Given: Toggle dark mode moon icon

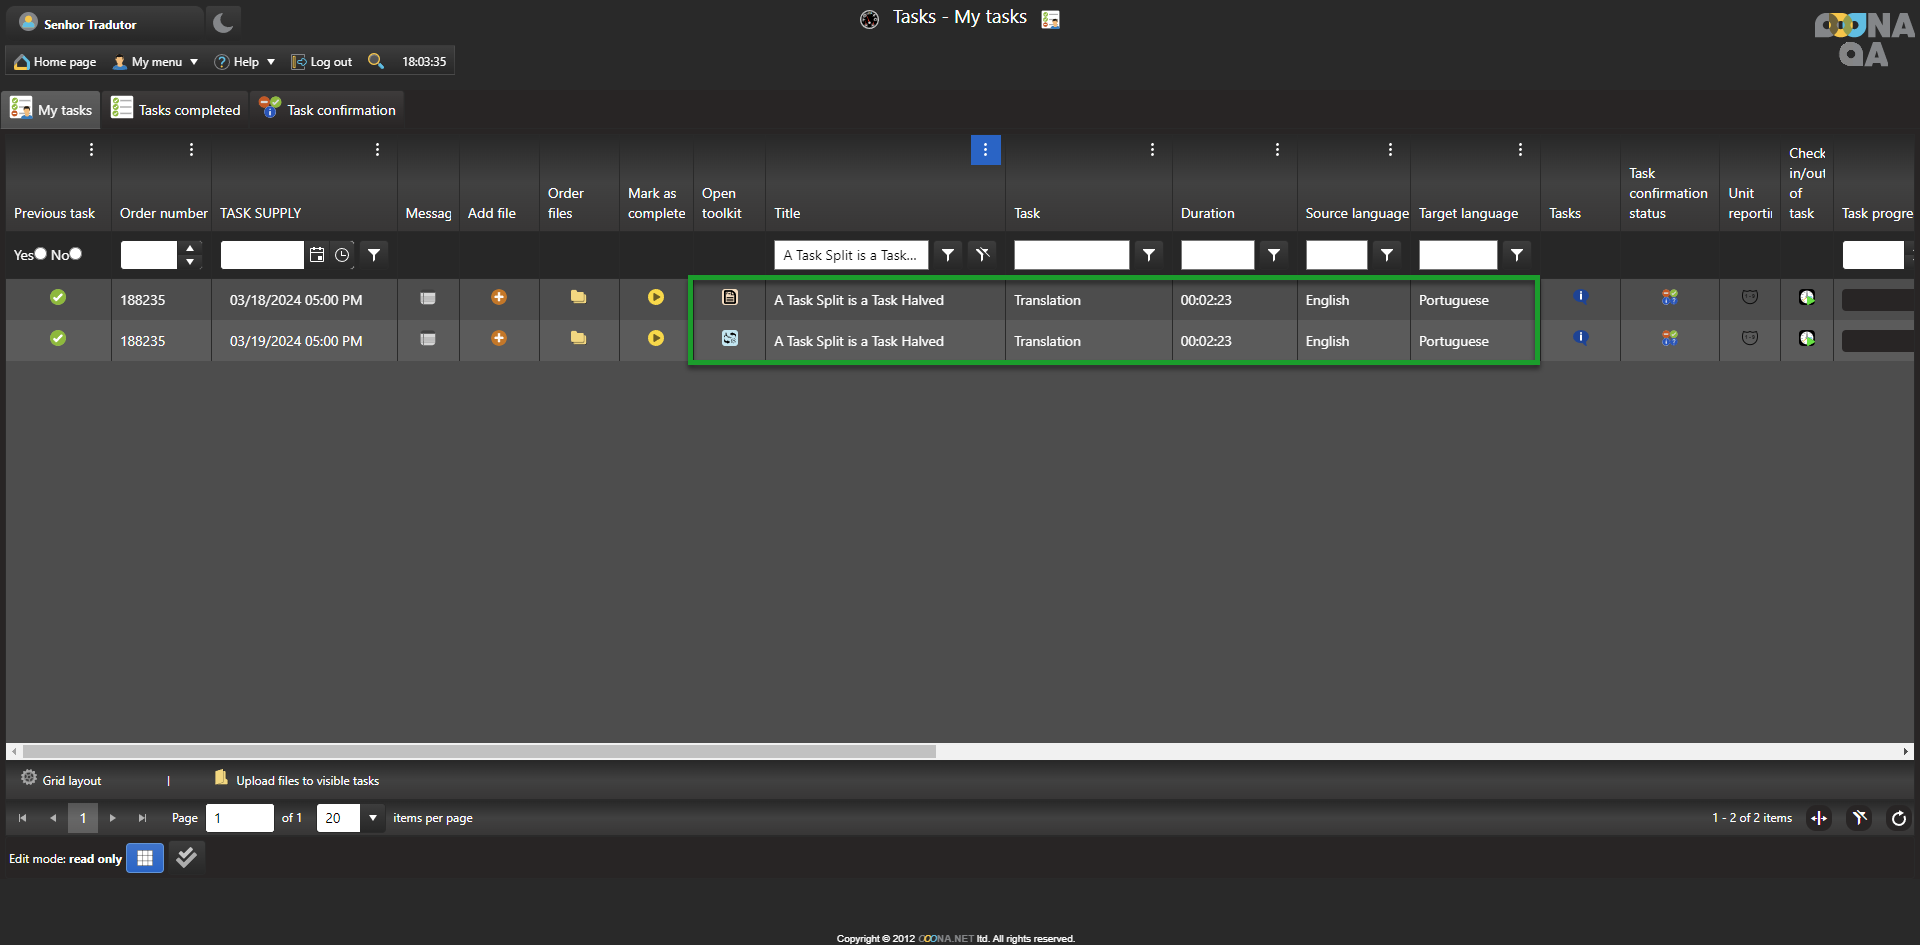Looking at the screenshot, I should pos(223,22).
